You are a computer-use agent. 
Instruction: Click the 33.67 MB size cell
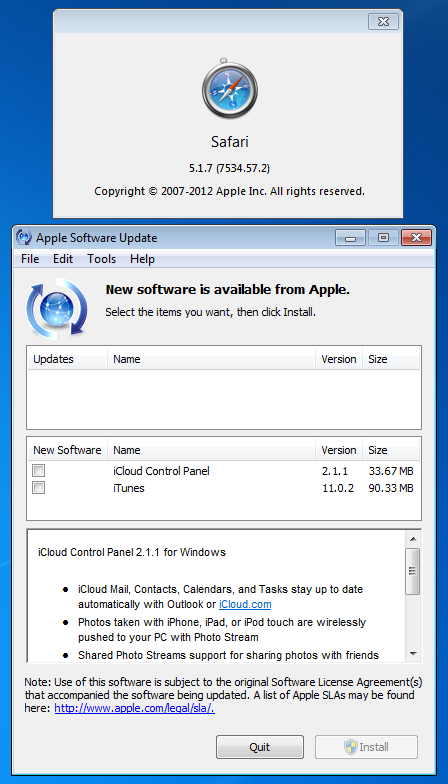(391, 471)
